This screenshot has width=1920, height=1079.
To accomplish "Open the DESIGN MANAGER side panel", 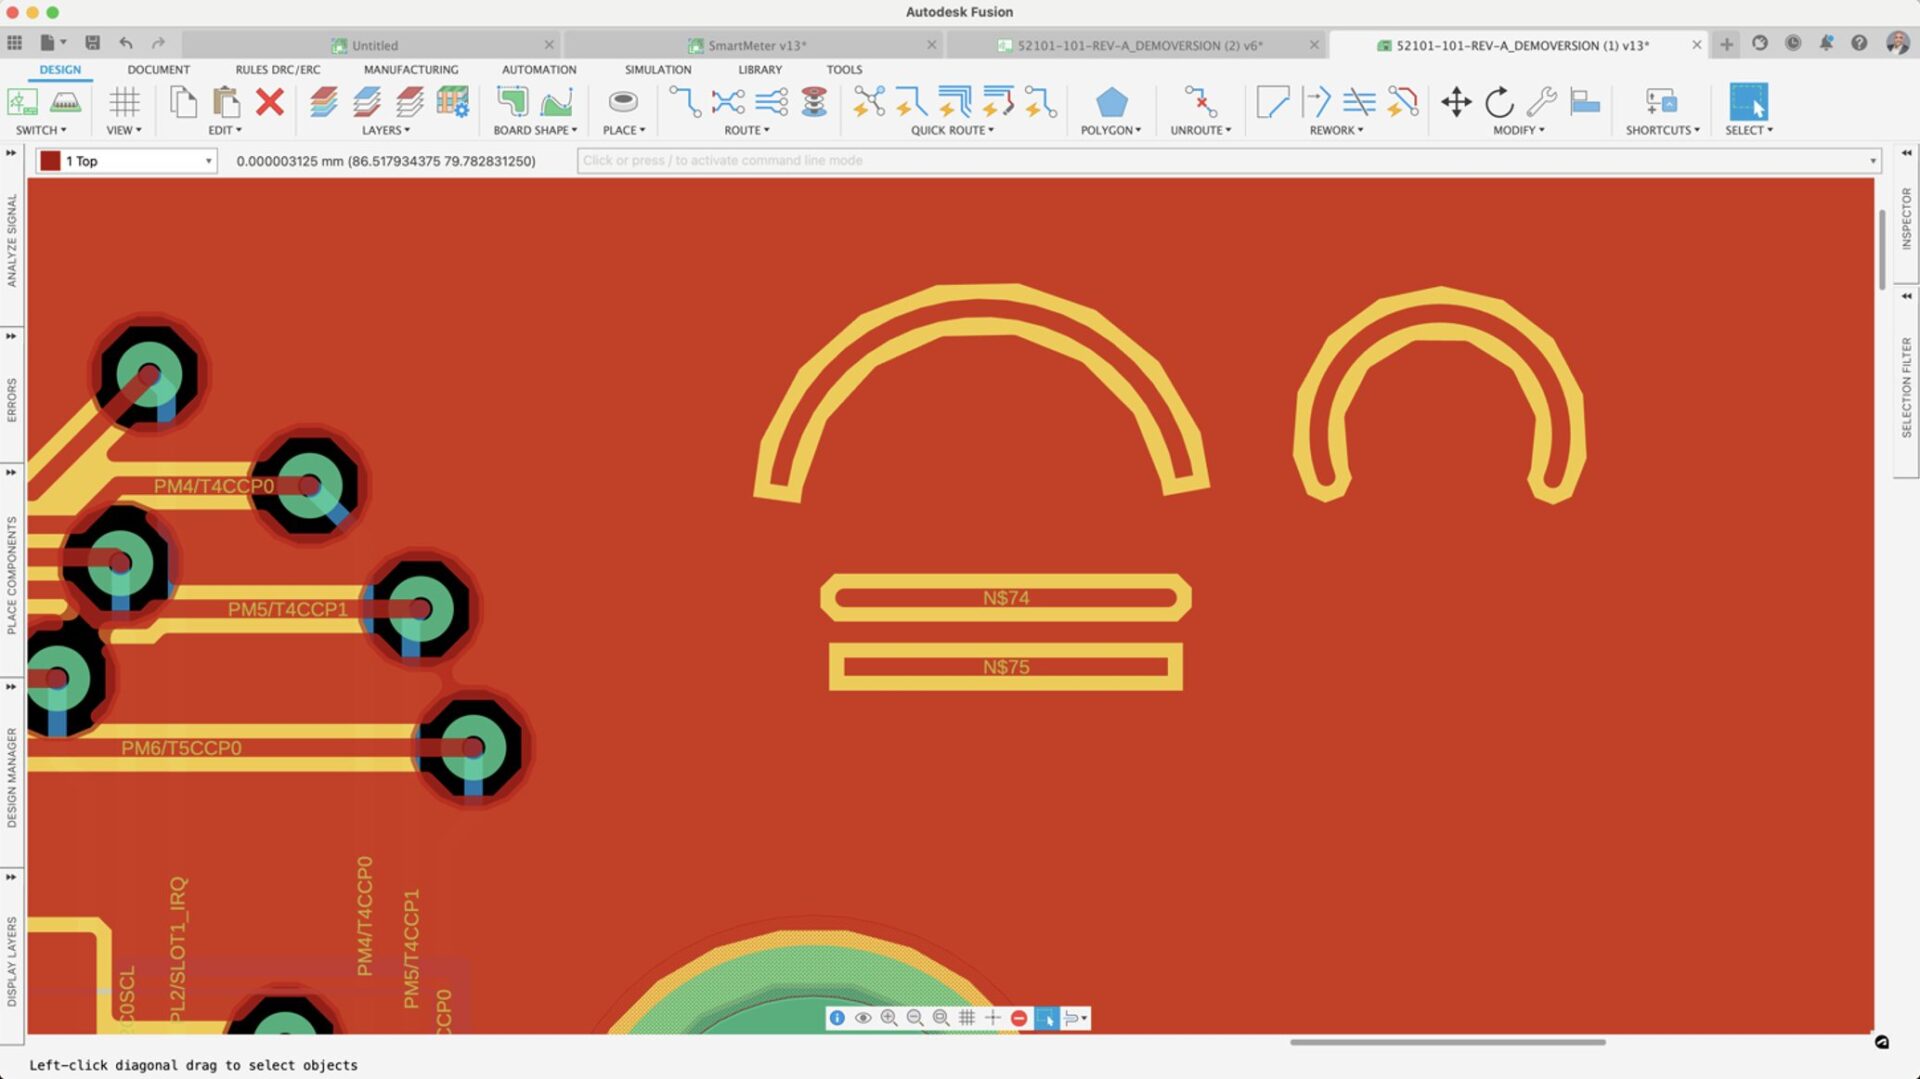I will coord(12,777).
